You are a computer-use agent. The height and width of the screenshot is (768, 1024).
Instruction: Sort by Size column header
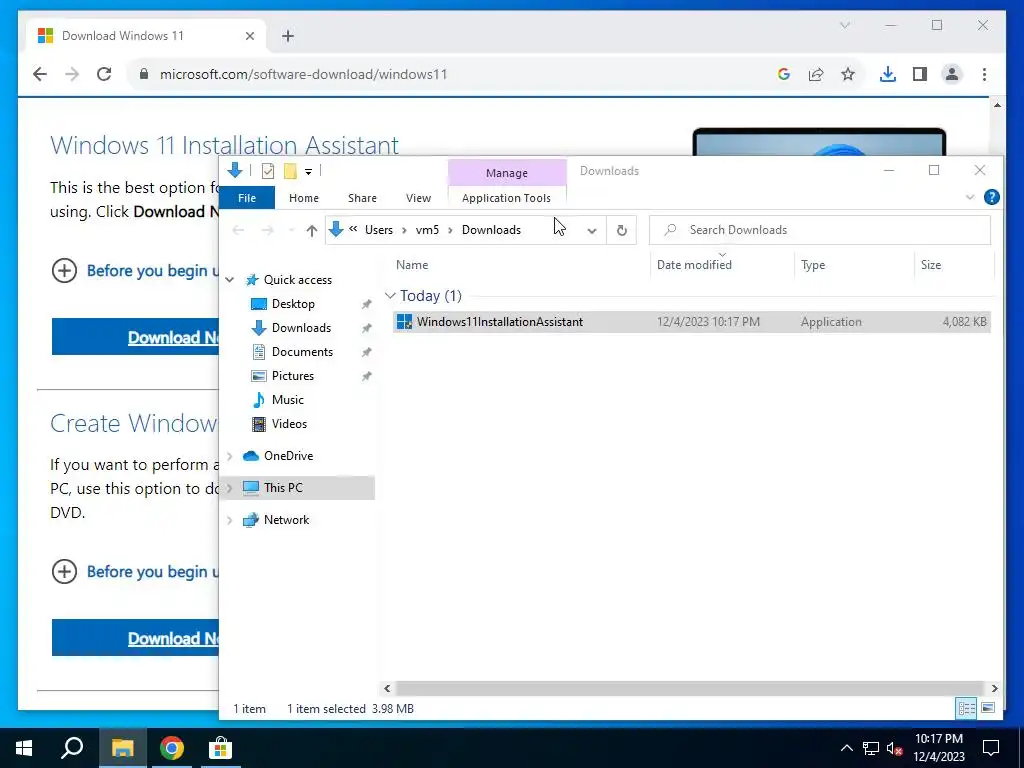[953, 265]
